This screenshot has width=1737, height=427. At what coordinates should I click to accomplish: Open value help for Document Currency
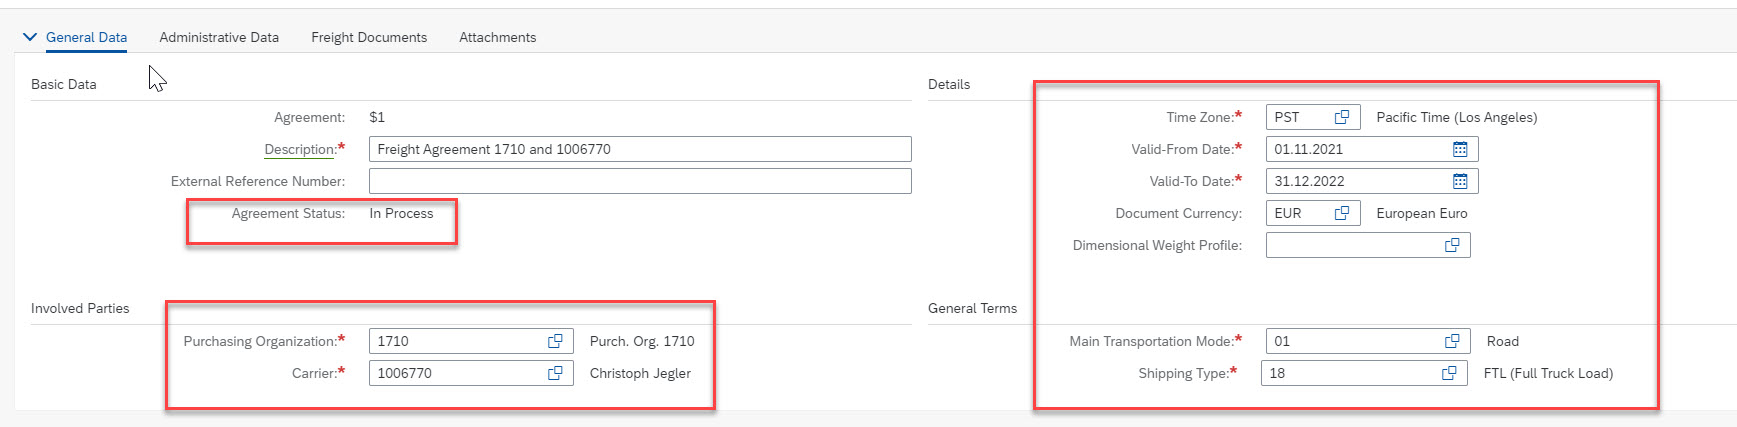(1342, 213)
